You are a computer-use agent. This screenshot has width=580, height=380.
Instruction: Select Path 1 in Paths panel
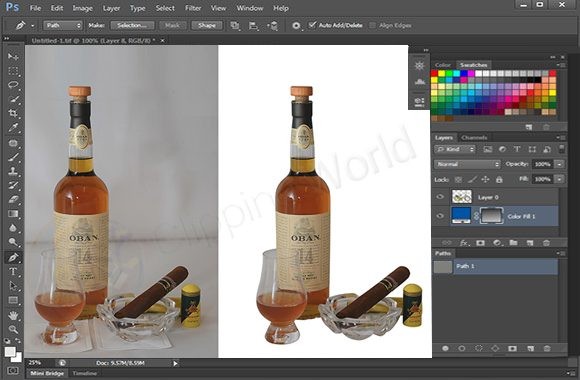[x=495, y=266]
